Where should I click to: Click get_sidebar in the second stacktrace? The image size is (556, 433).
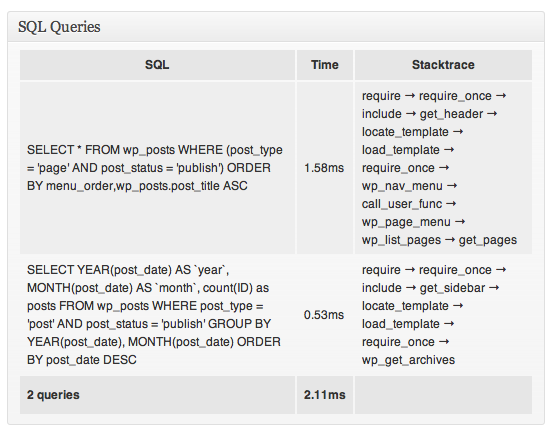point(452,288)
